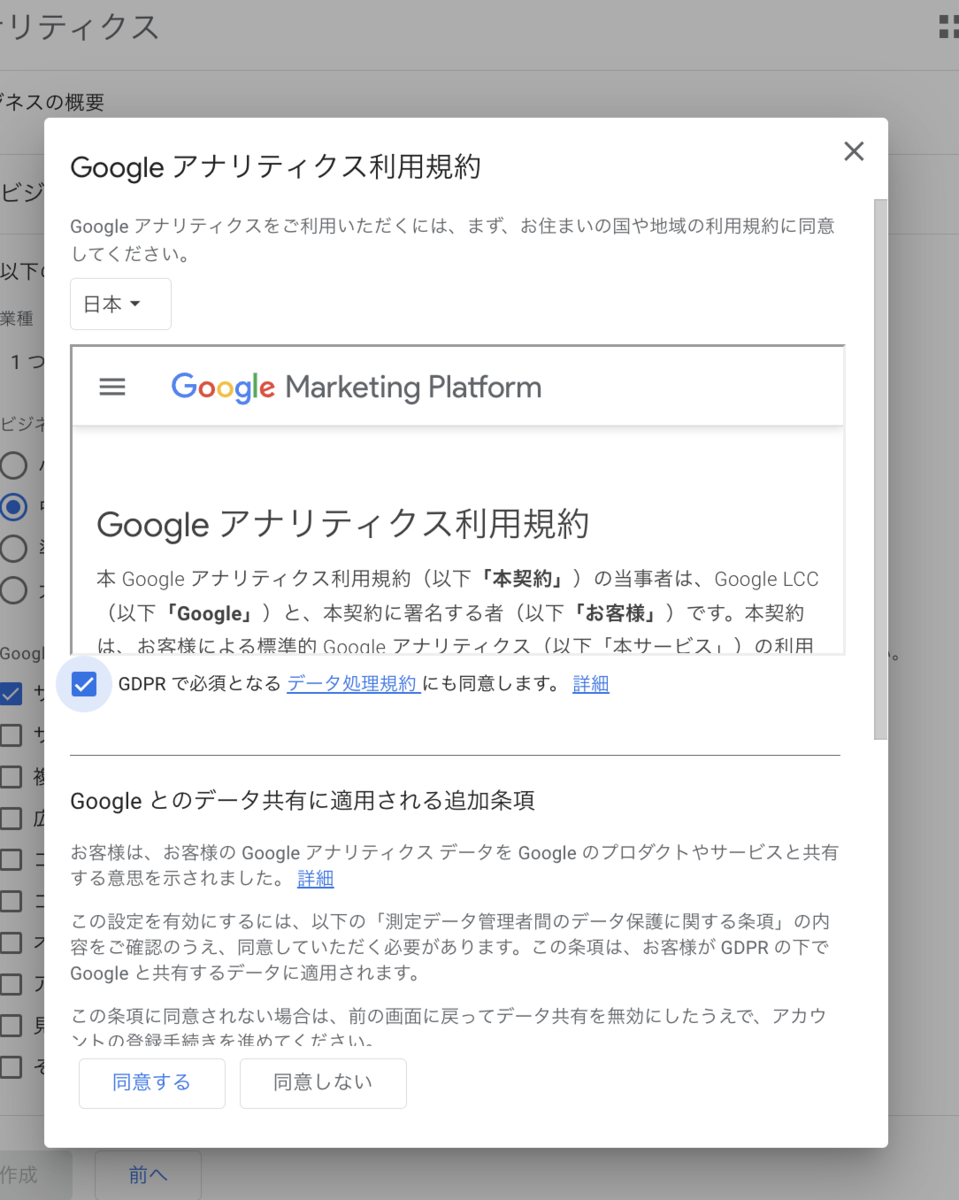Select the selected second business size radio
The width and height of the screenshot is (959, 1200).
(x=13, y=507)
